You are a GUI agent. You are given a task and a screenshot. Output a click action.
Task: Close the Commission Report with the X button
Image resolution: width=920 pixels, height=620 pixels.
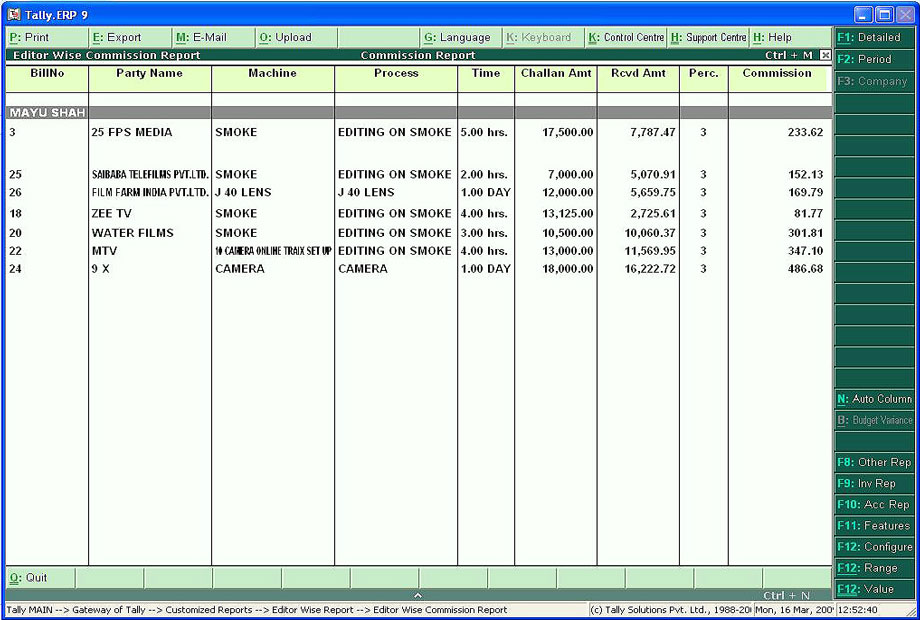tap(826, 55)
